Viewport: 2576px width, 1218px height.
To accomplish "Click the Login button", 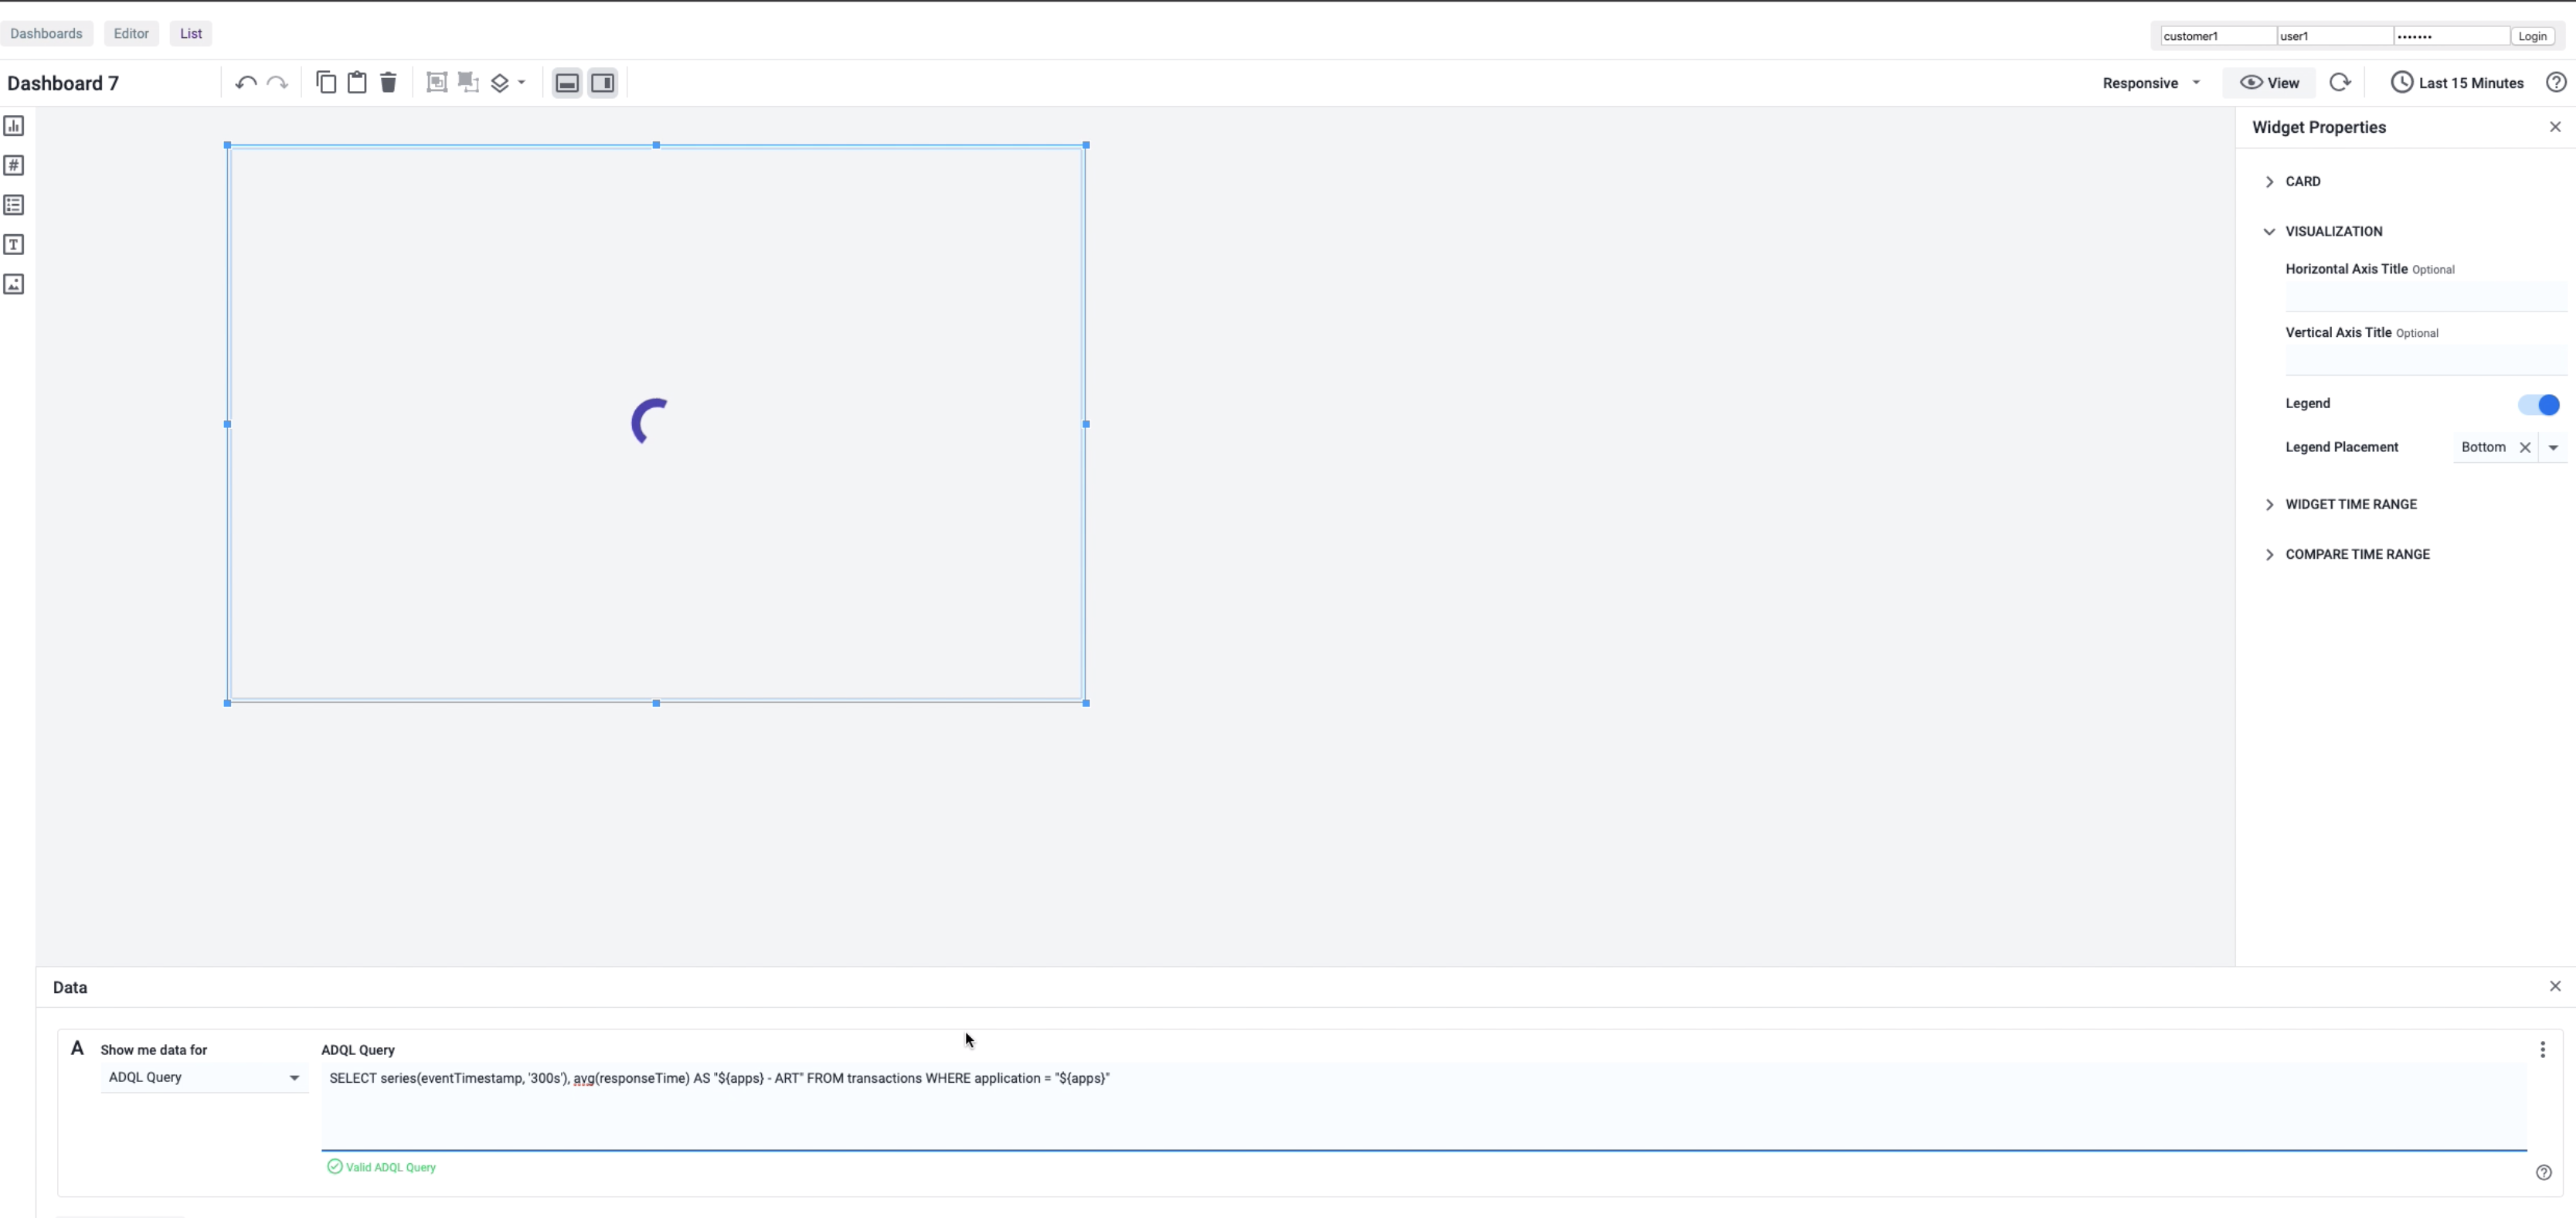I will coord(2532,36).
